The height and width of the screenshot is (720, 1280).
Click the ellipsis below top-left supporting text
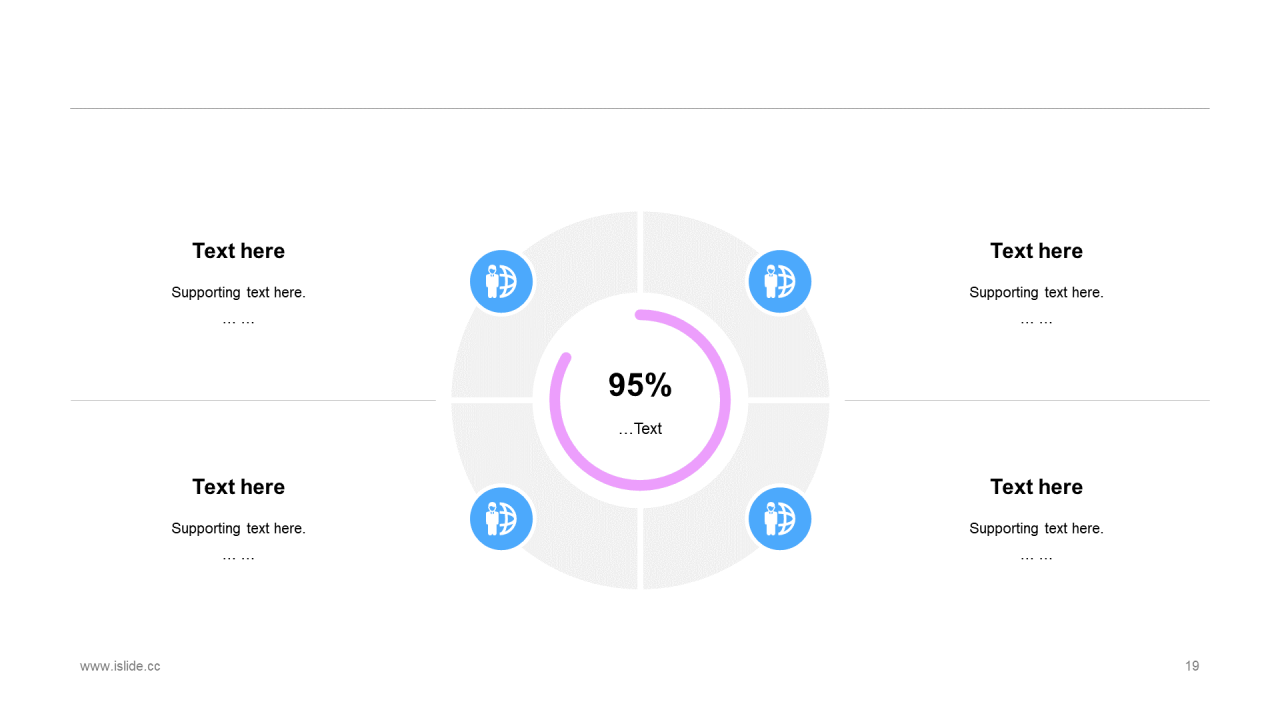[x=238, y=321]
